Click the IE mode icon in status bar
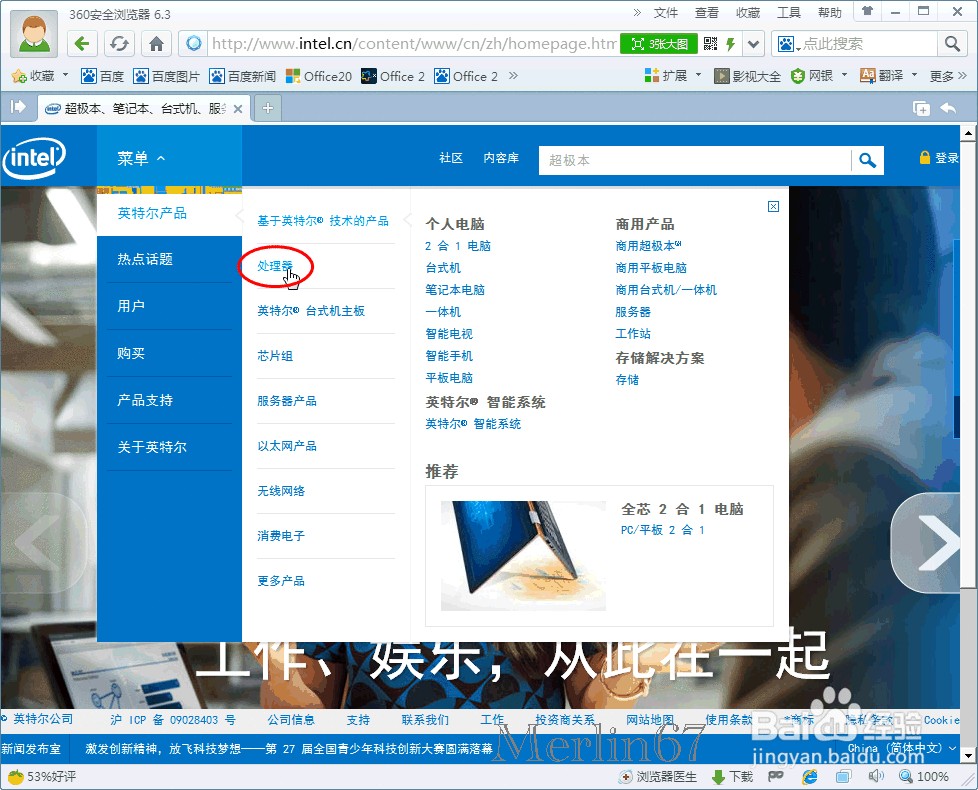 click(x=810, y=777)
